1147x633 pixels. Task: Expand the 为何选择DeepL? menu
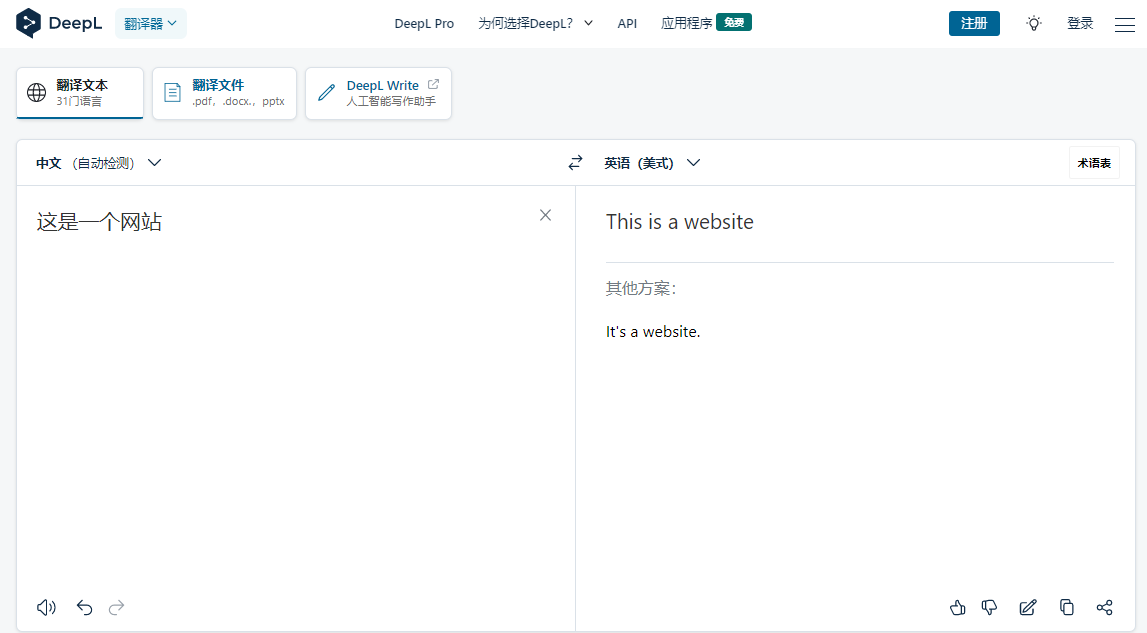pos(535,23)
